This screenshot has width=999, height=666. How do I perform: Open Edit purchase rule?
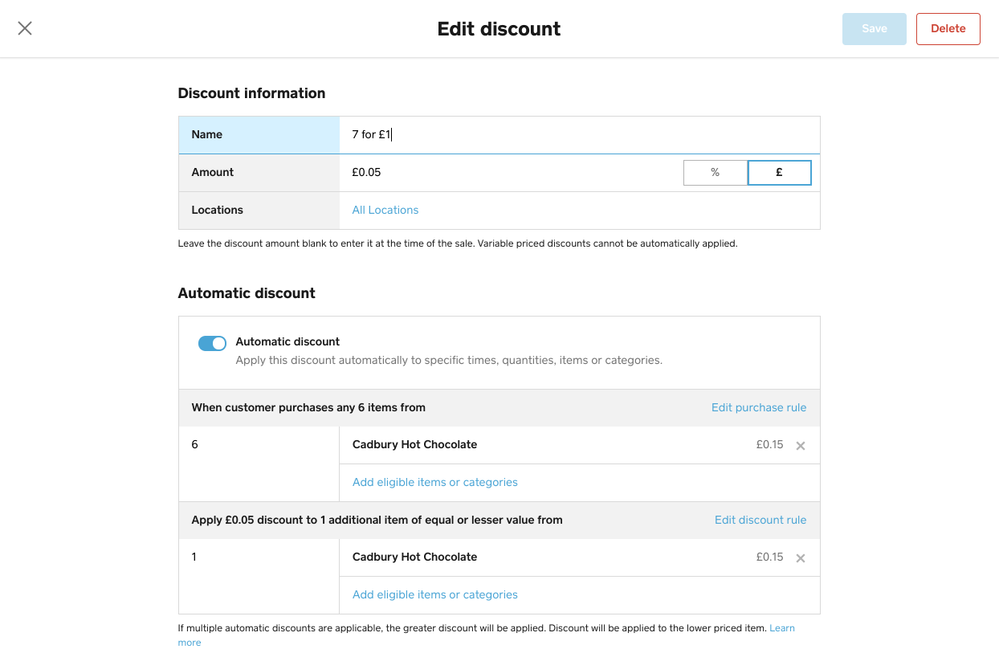click(x=758, y=408)
